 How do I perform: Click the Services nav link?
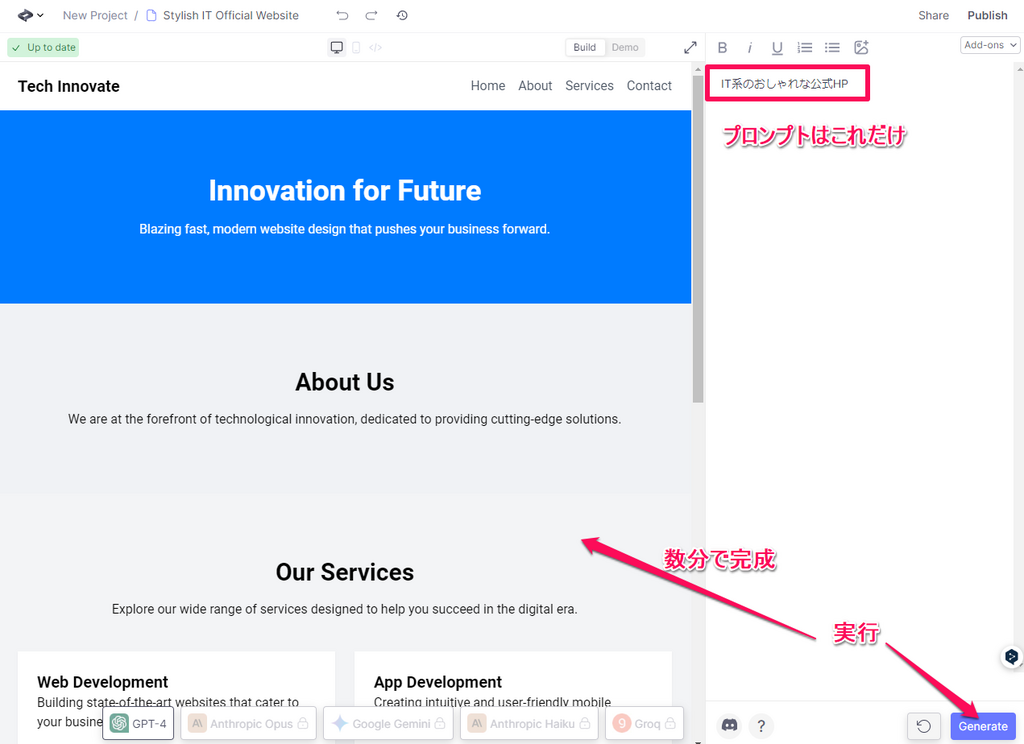tap(589, 86)
